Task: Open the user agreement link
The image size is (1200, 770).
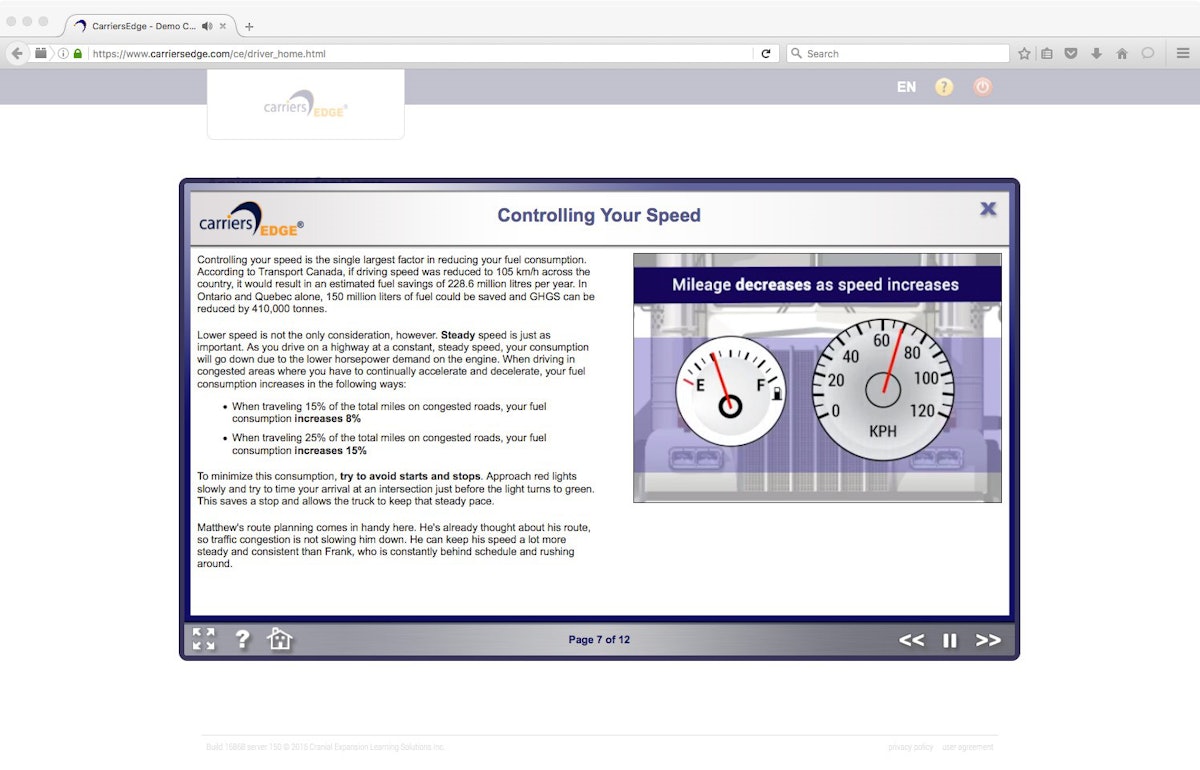Action: point(967,747)
